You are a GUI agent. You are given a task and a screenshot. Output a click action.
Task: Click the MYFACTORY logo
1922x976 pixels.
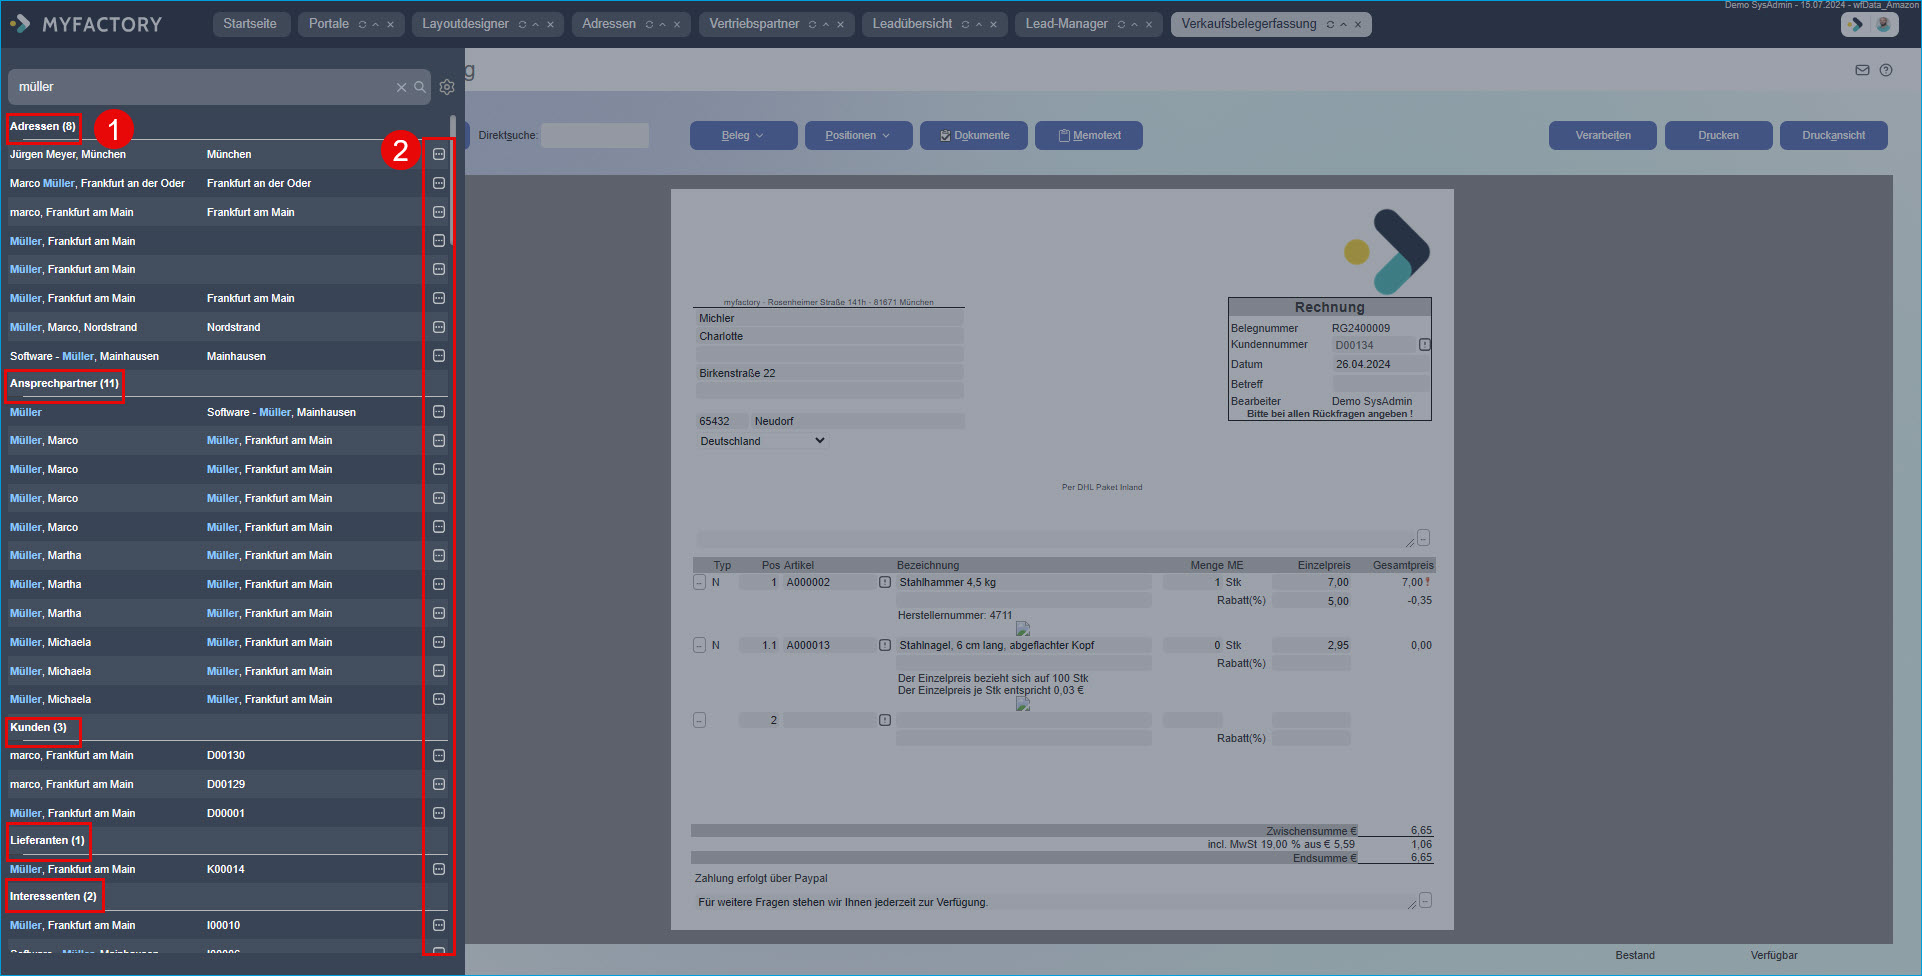tap(86, 24)
